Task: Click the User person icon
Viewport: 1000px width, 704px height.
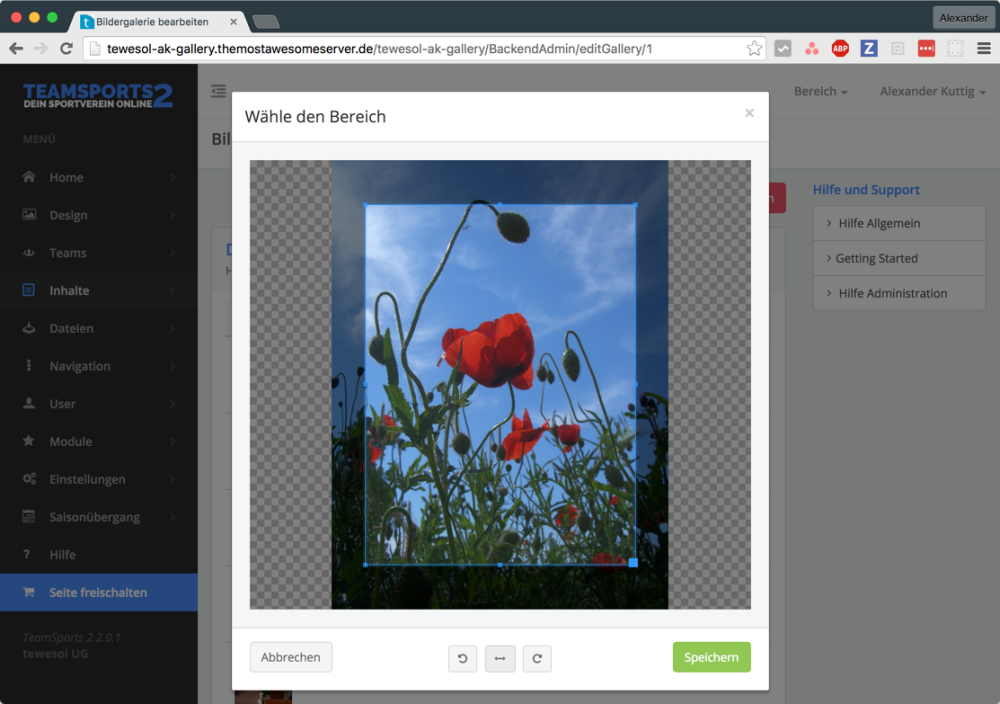Action: tap(29, 403)
